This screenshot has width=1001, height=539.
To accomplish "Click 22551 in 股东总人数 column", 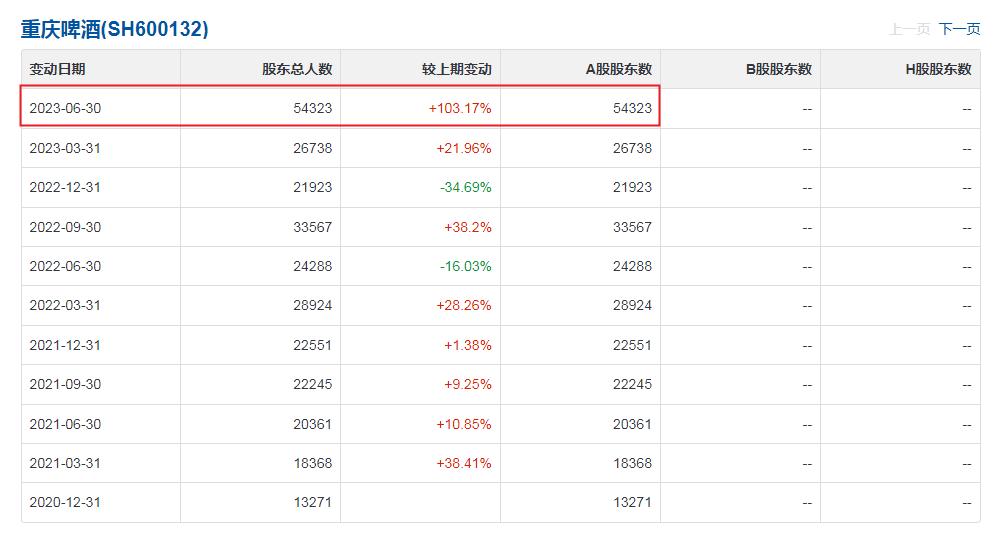I will [x=313, y=345].
